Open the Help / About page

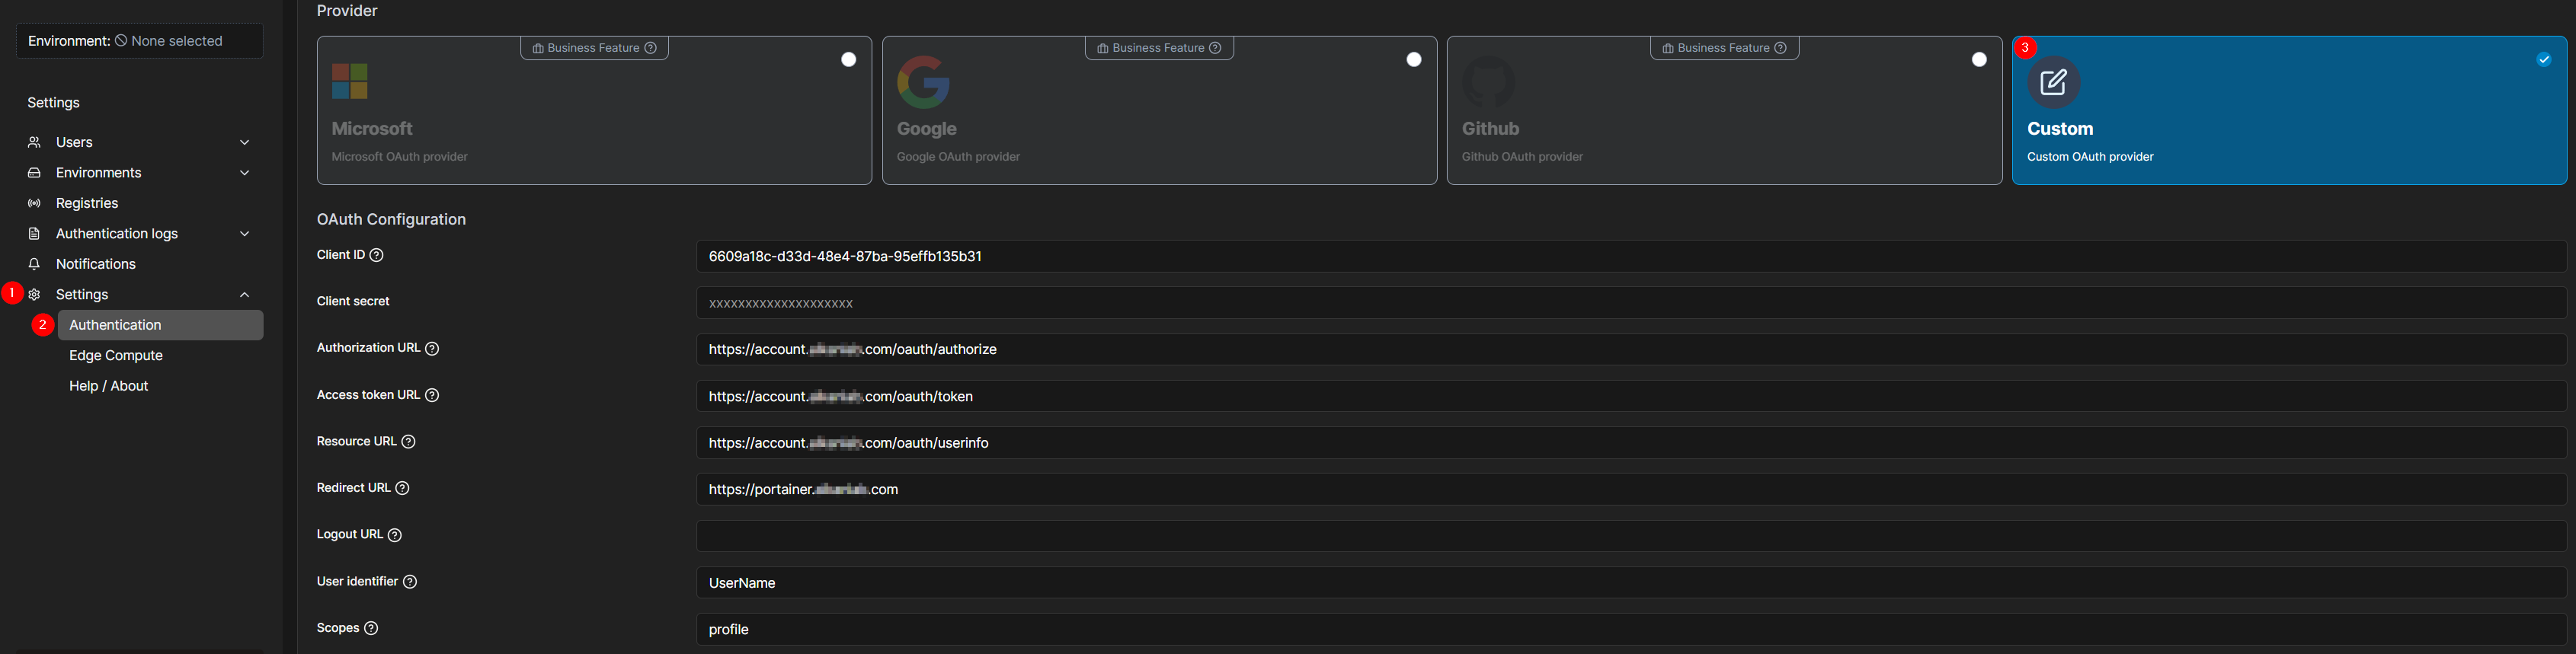click(108, 386)
